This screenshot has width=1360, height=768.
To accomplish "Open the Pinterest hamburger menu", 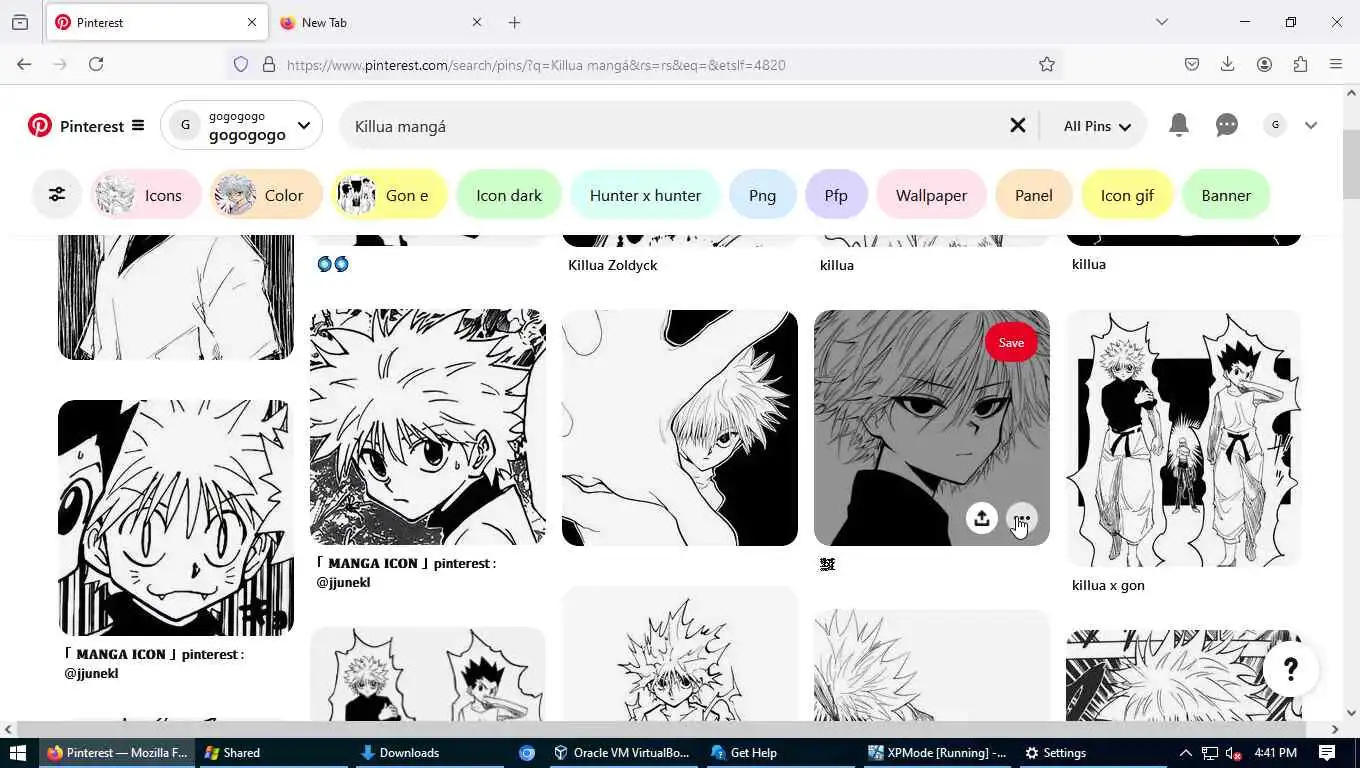I will [x=138, y=126].
